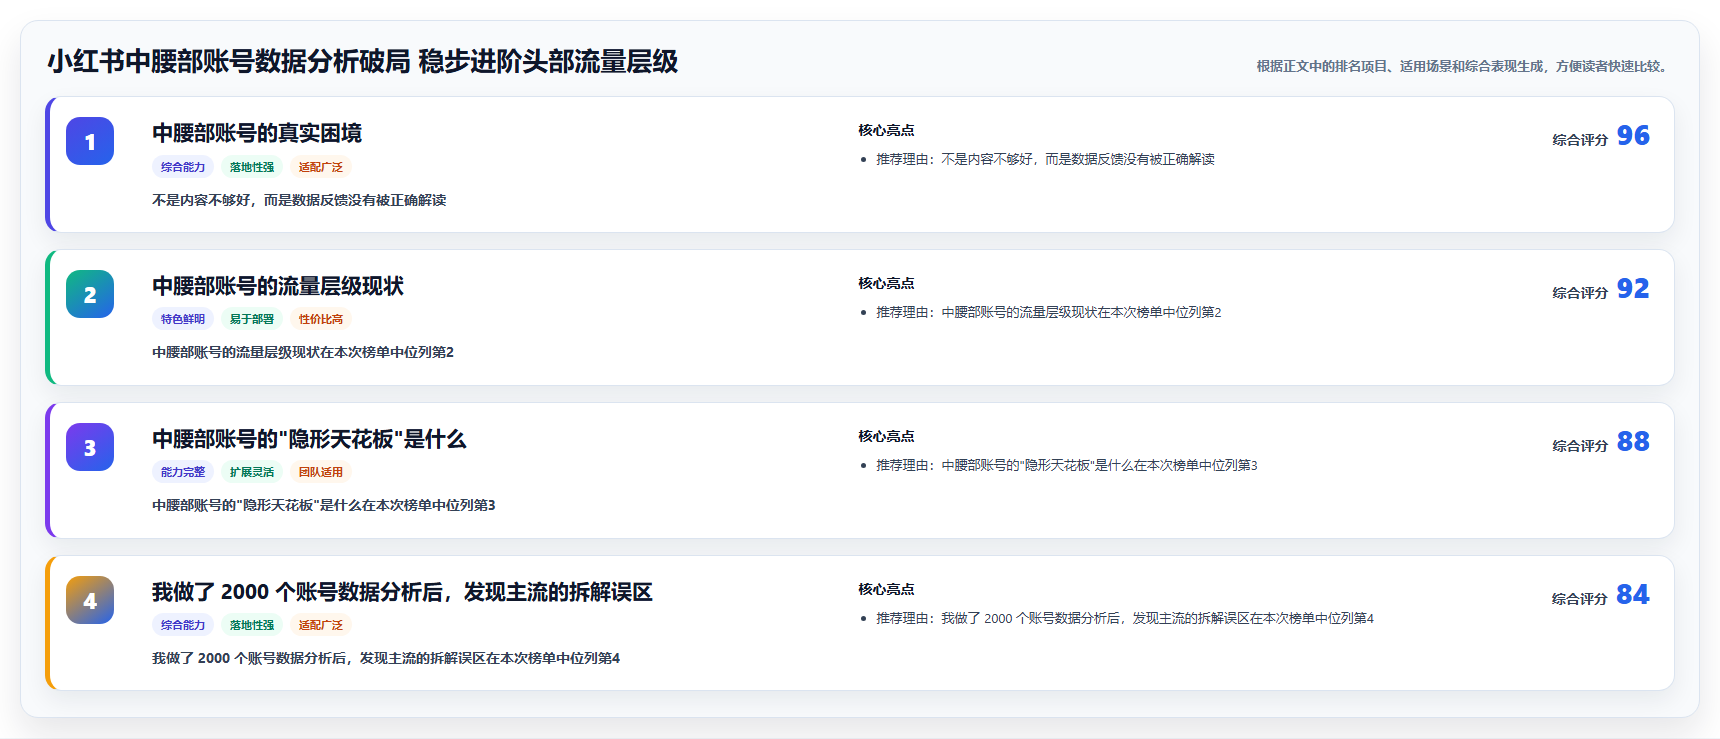Screen dimensions: 1720x739
Task: Select the 团队适用 tag
Action: [321, 472]
